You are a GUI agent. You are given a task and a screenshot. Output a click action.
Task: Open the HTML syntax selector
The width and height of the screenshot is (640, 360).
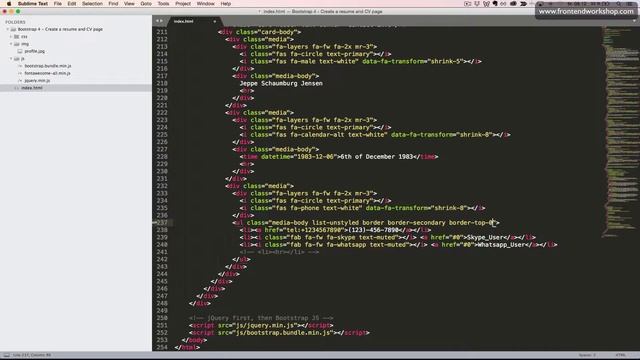(x=620, y=356)
